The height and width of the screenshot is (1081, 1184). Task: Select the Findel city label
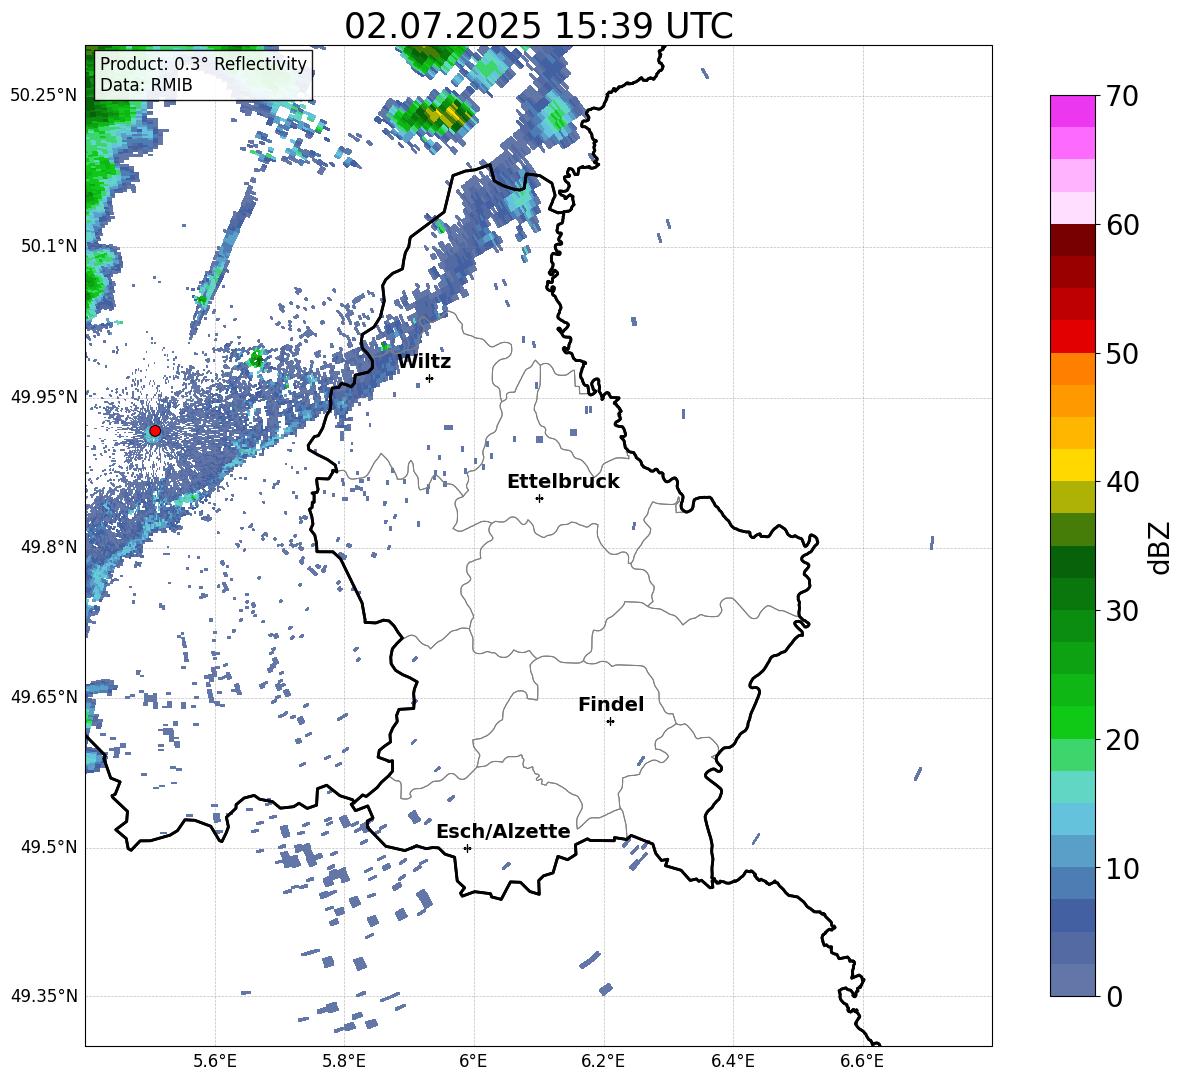point(611,704)
